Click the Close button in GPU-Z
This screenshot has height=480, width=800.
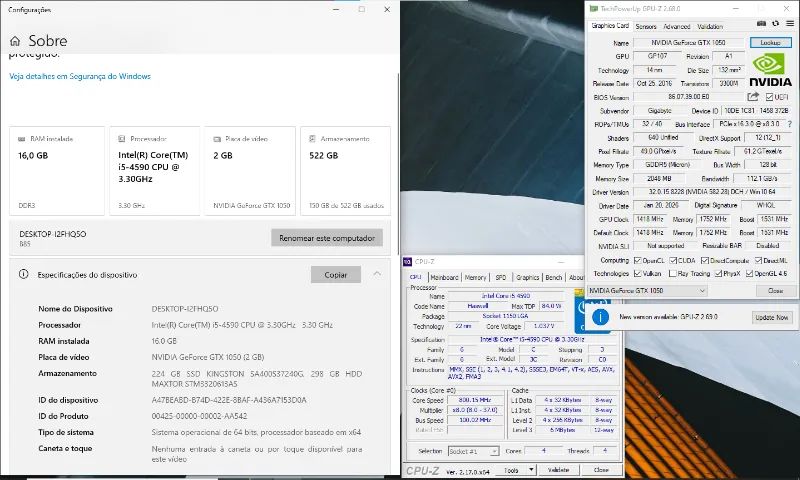click(x=776, y=290)
